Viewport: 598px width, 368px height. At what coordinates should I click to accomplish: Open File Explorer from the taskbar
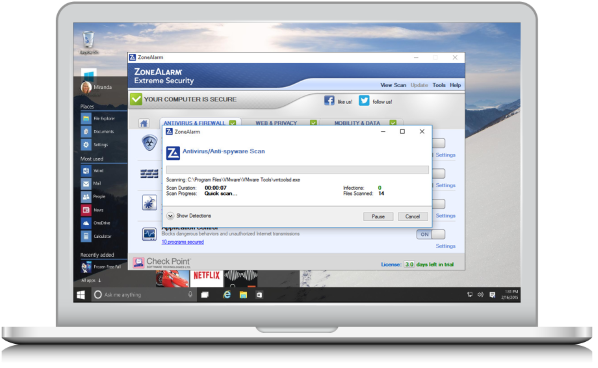tap(243, 295)
